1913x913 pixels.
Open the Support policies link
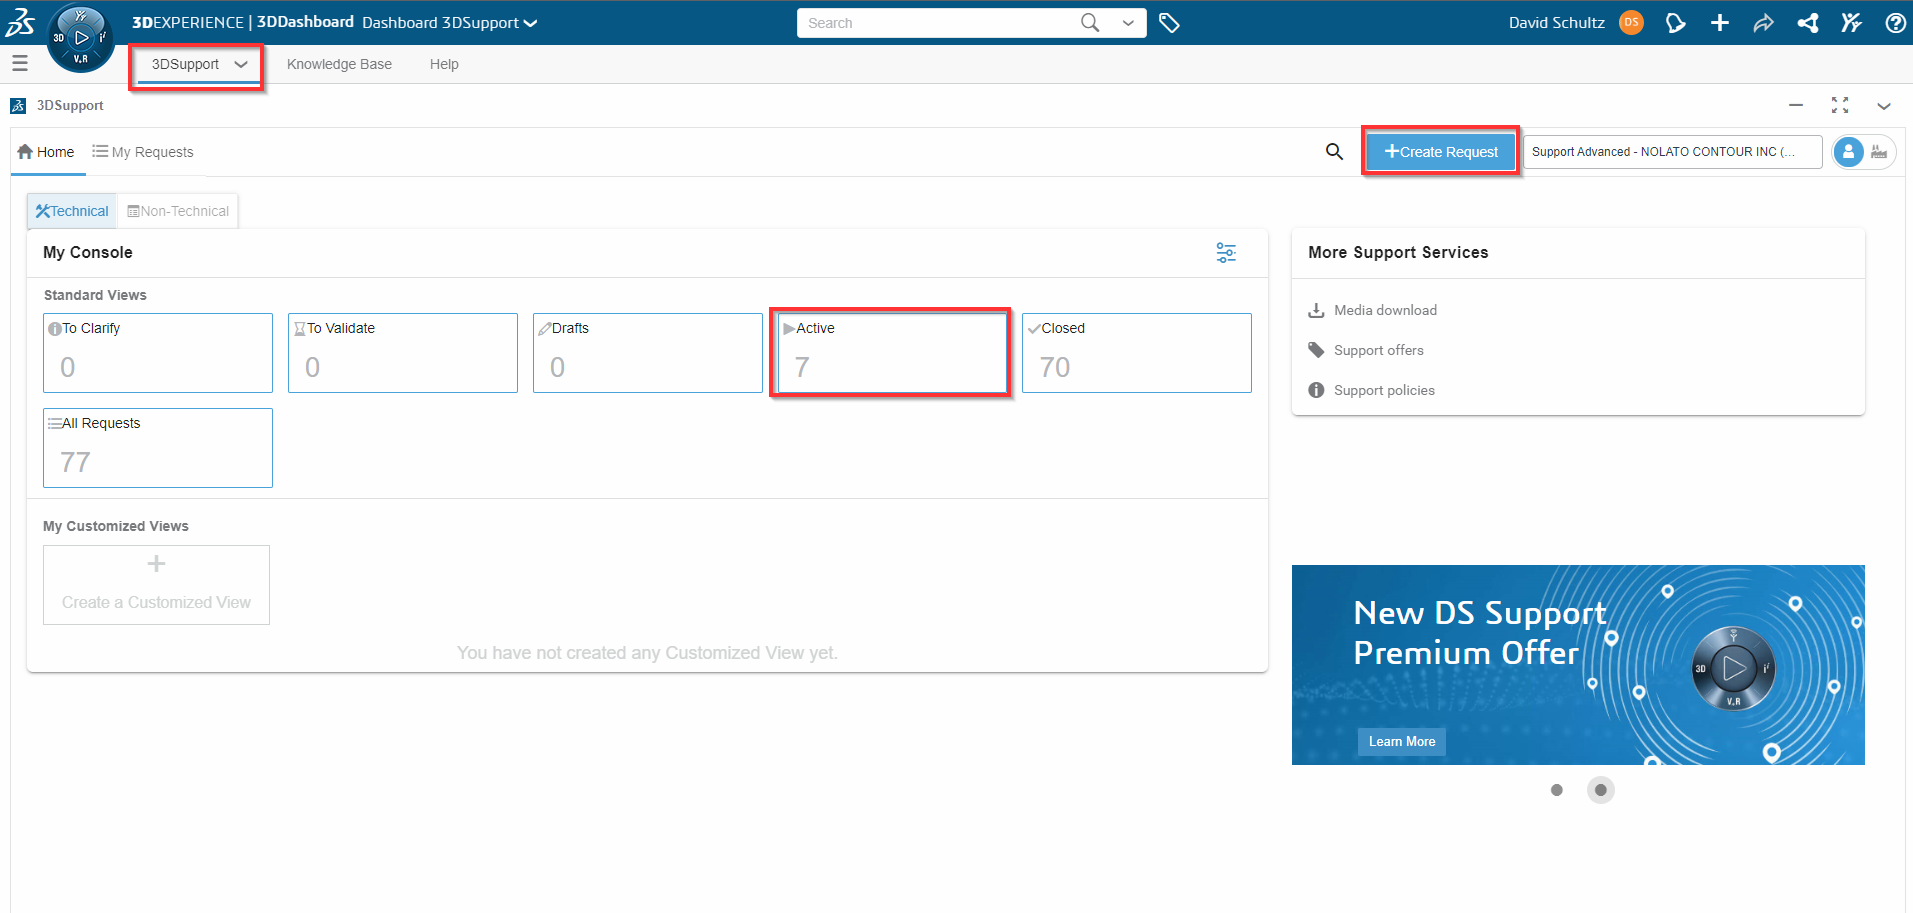pos(1384,390)
